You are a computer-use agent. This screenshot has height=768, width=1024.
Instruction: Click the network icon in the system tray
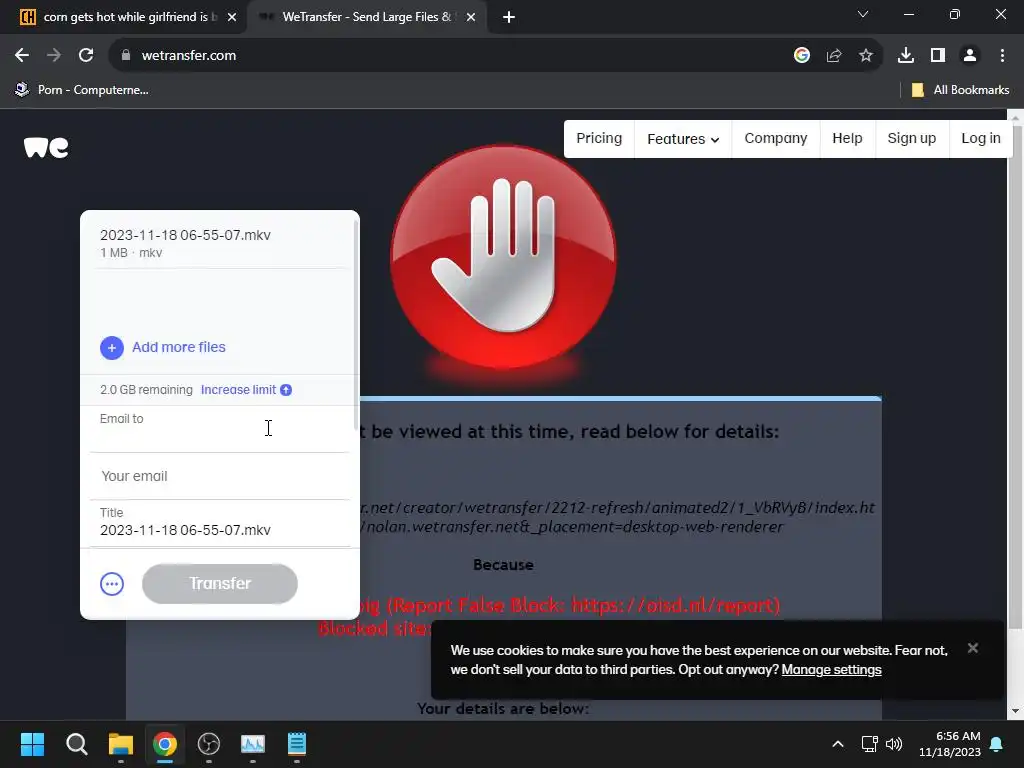tap(869, 744)
